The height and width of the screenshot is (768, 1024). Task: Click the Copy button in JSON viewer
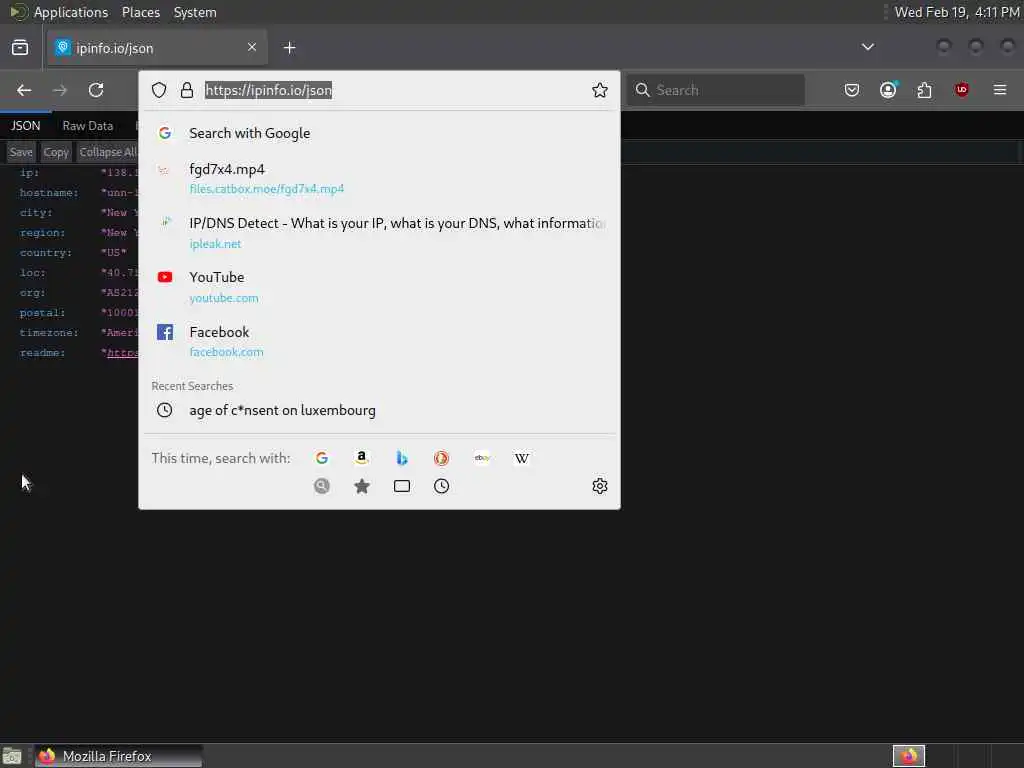coord(56,152)
